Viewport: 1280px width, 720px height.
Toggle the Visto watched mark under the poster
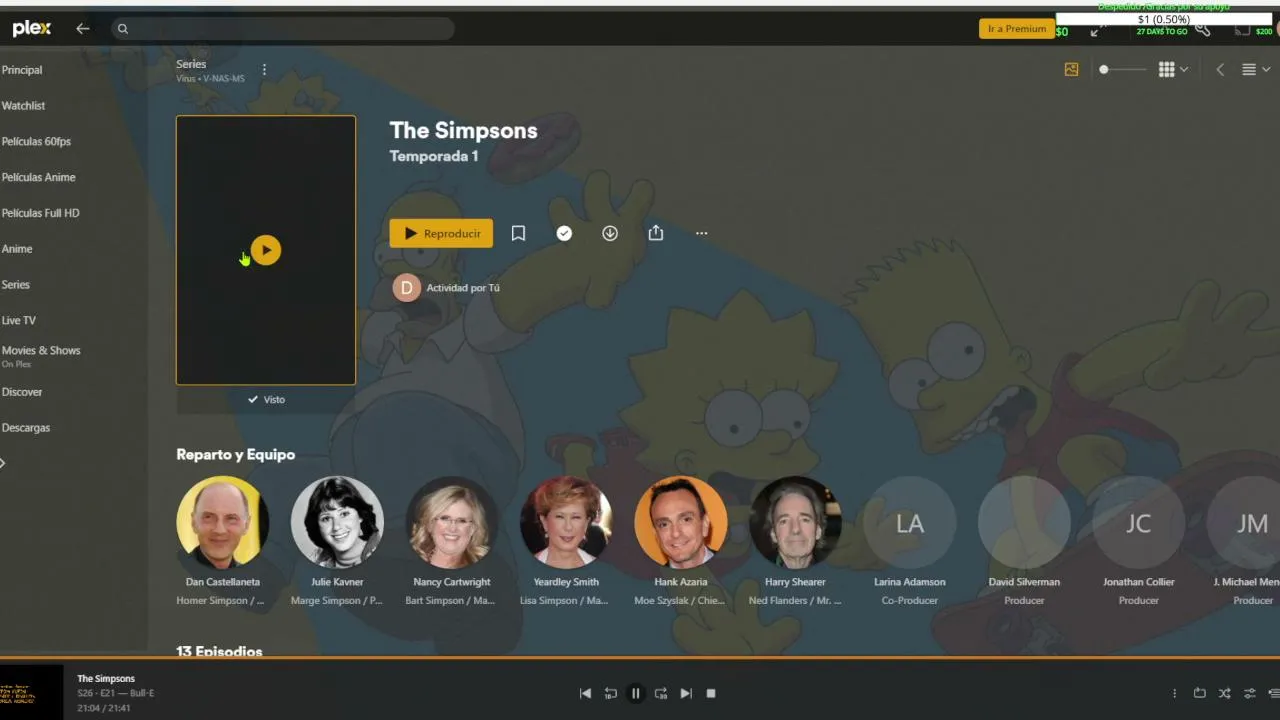[x=266, y=400]
